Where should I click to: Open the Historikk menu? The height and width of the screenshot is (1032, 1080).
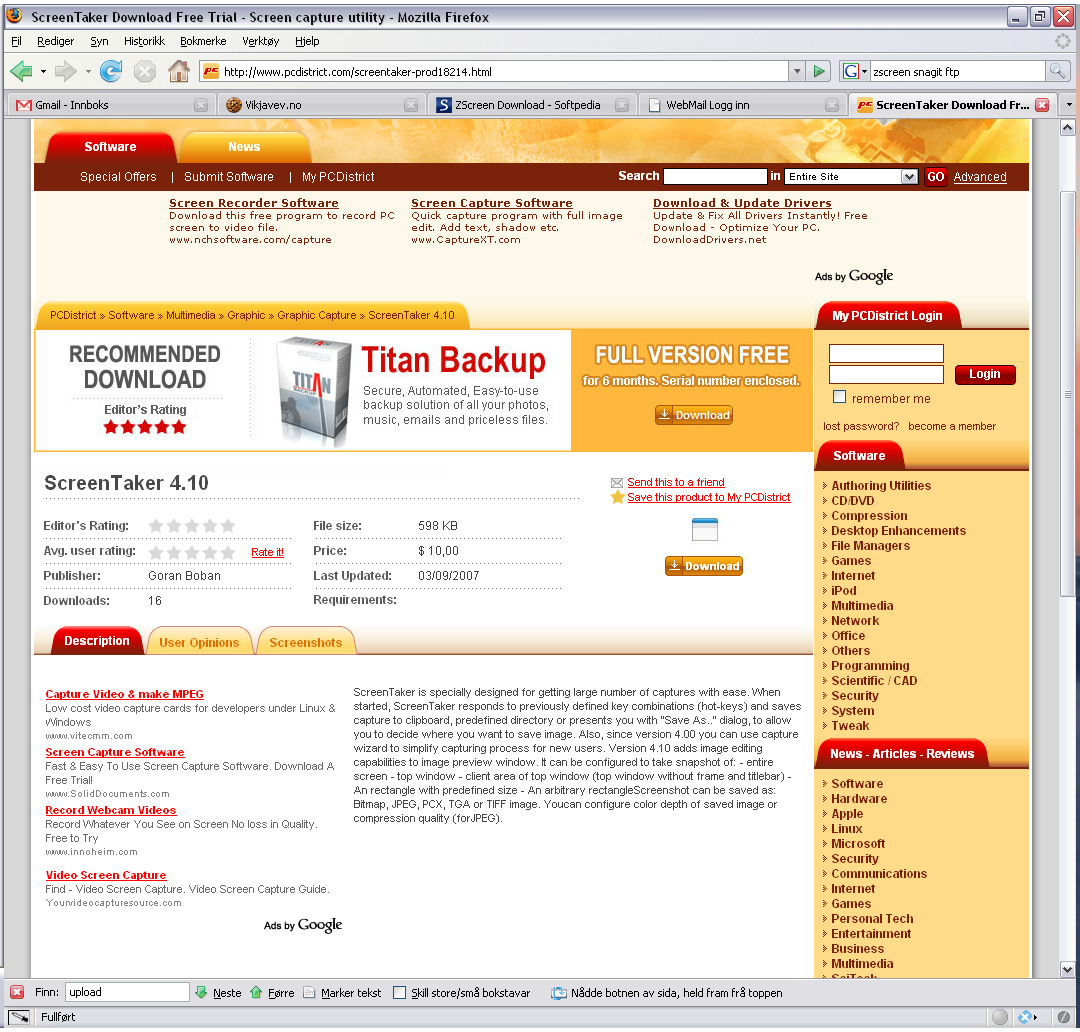click(x=144, y=41)
